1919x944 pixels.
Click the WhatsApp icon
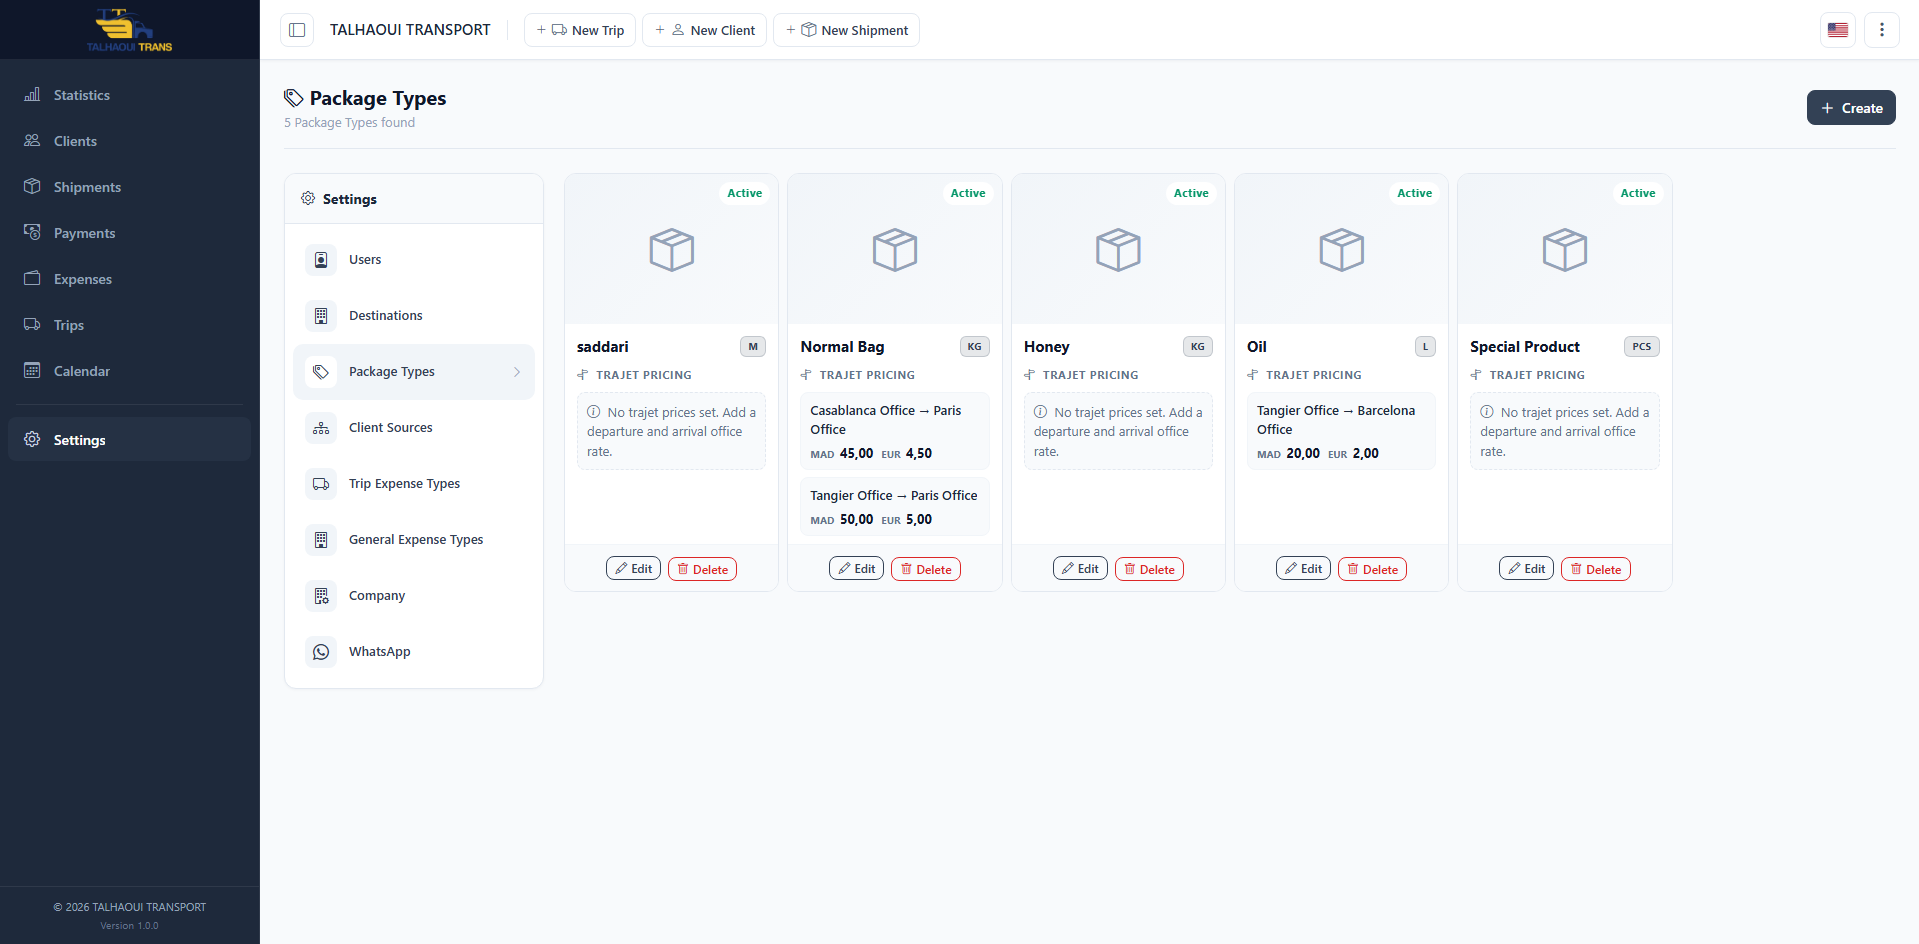321,652
